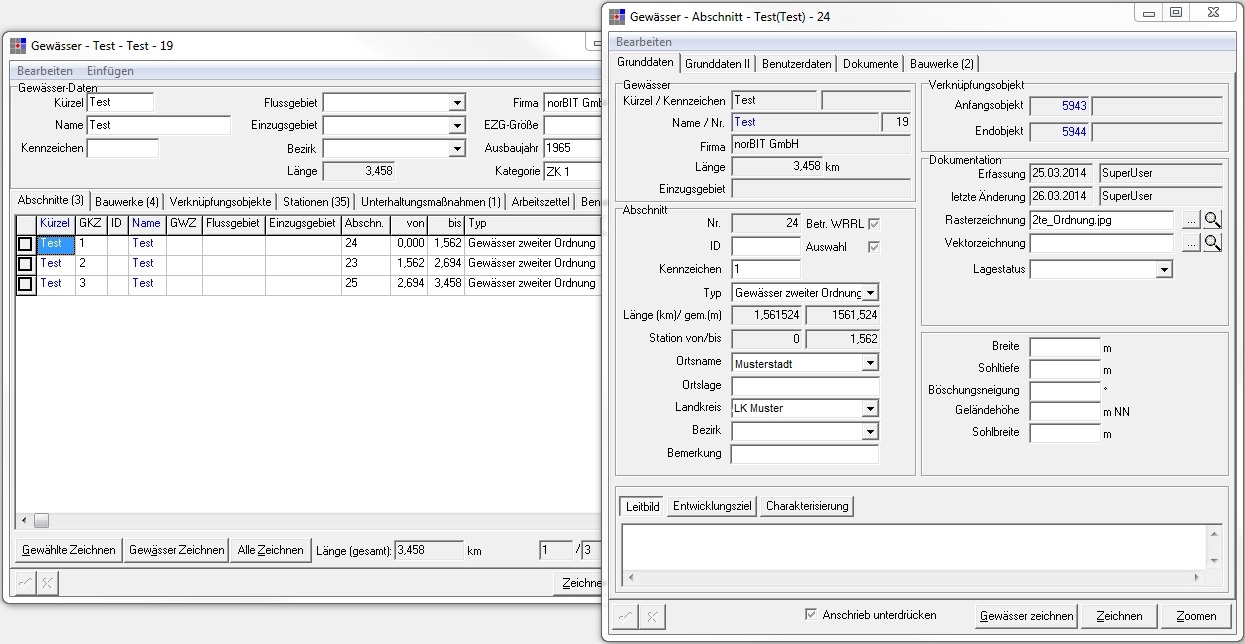This screenshot has height=644, width=1245.
Task: Click the Alle Zeichnen button
Action: point(270,550)
